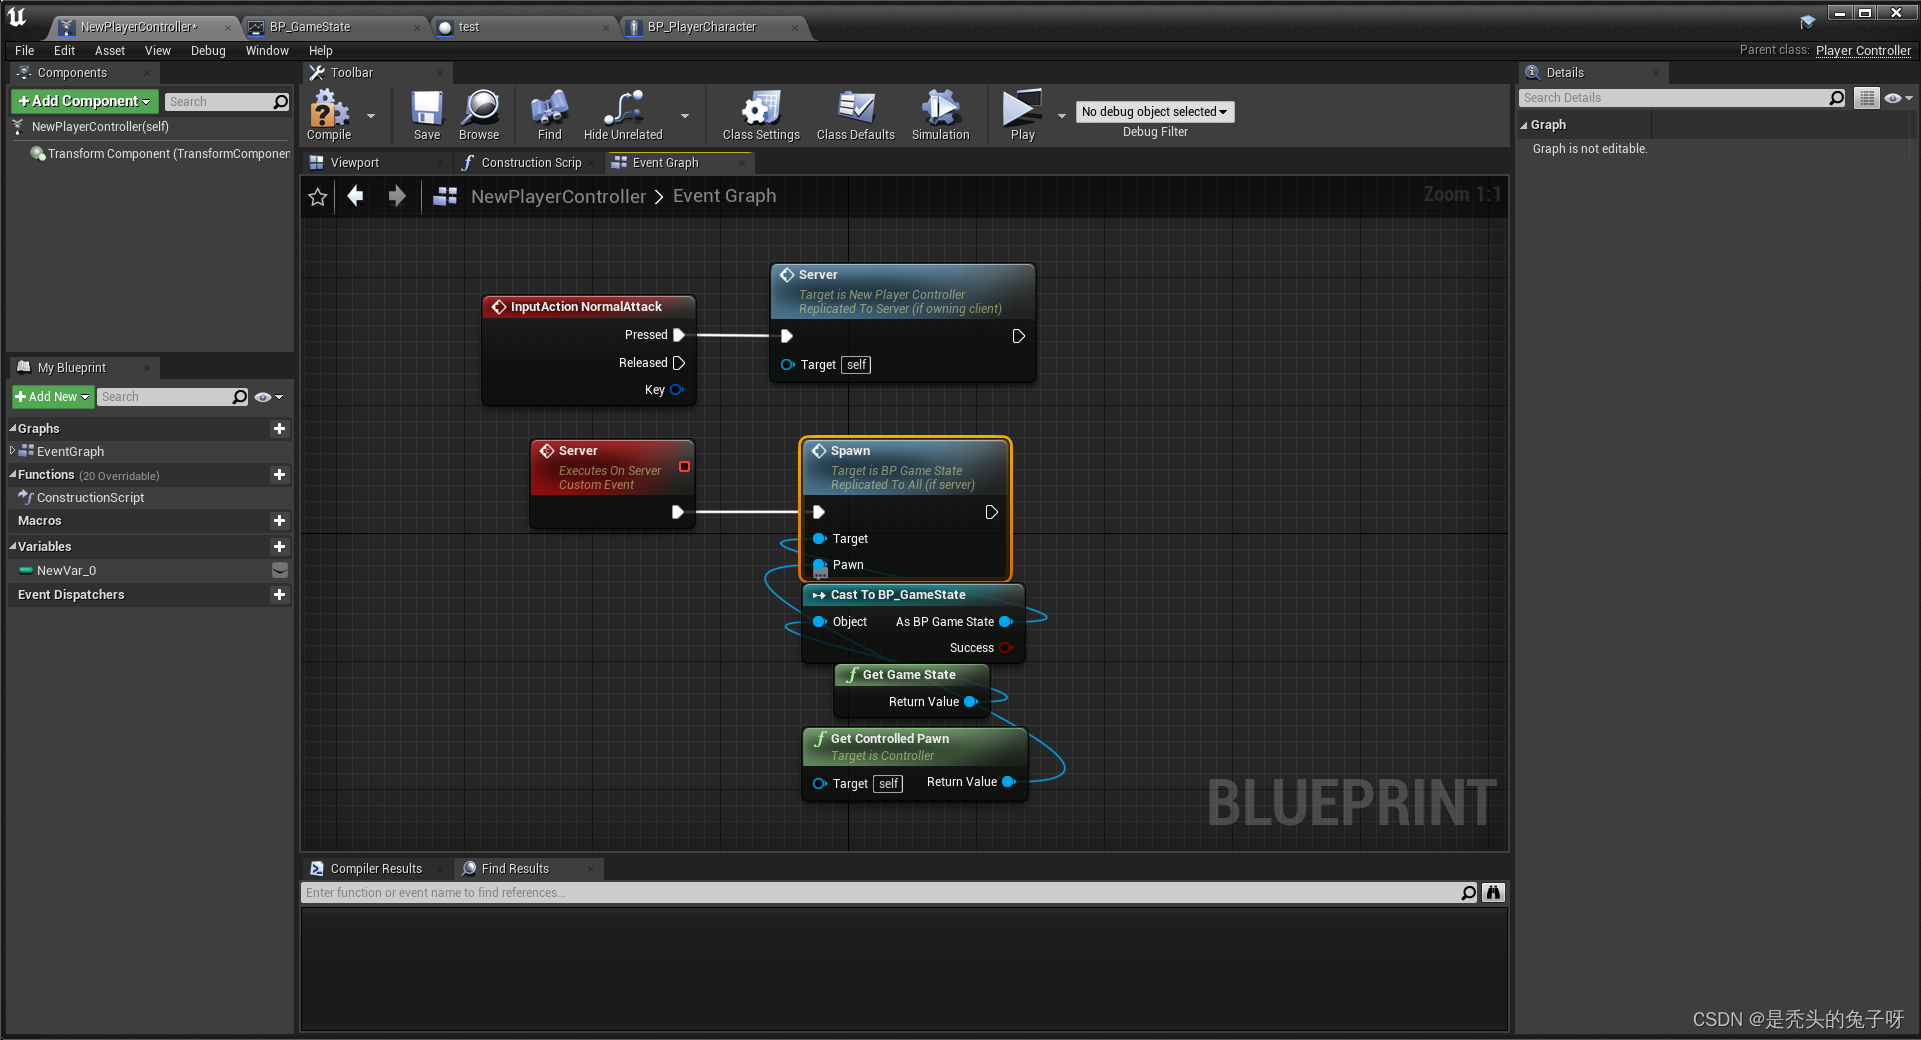
Task: Browse to asset in Content Browser
Action: tap(479, 112)
